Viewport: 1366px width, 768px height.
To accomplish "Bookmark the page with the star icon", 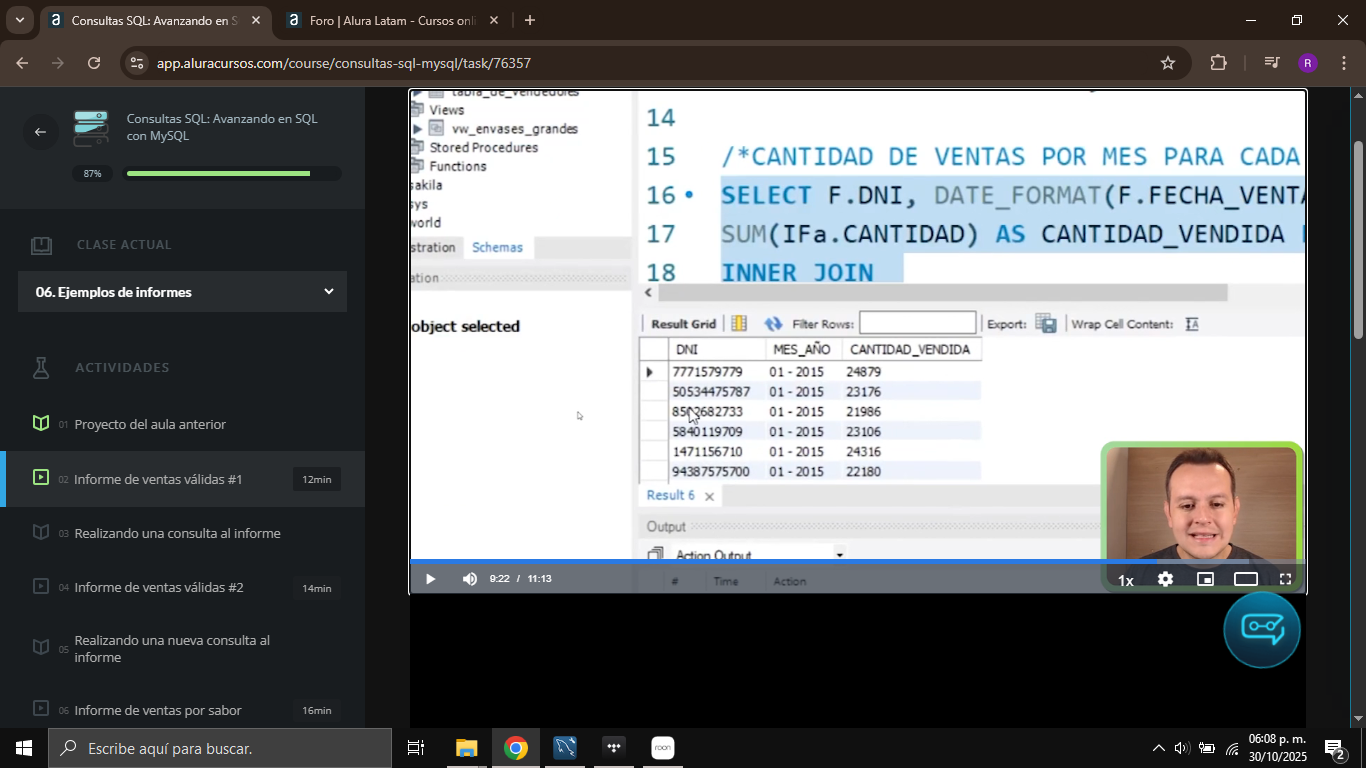I will coord(1167,62).
